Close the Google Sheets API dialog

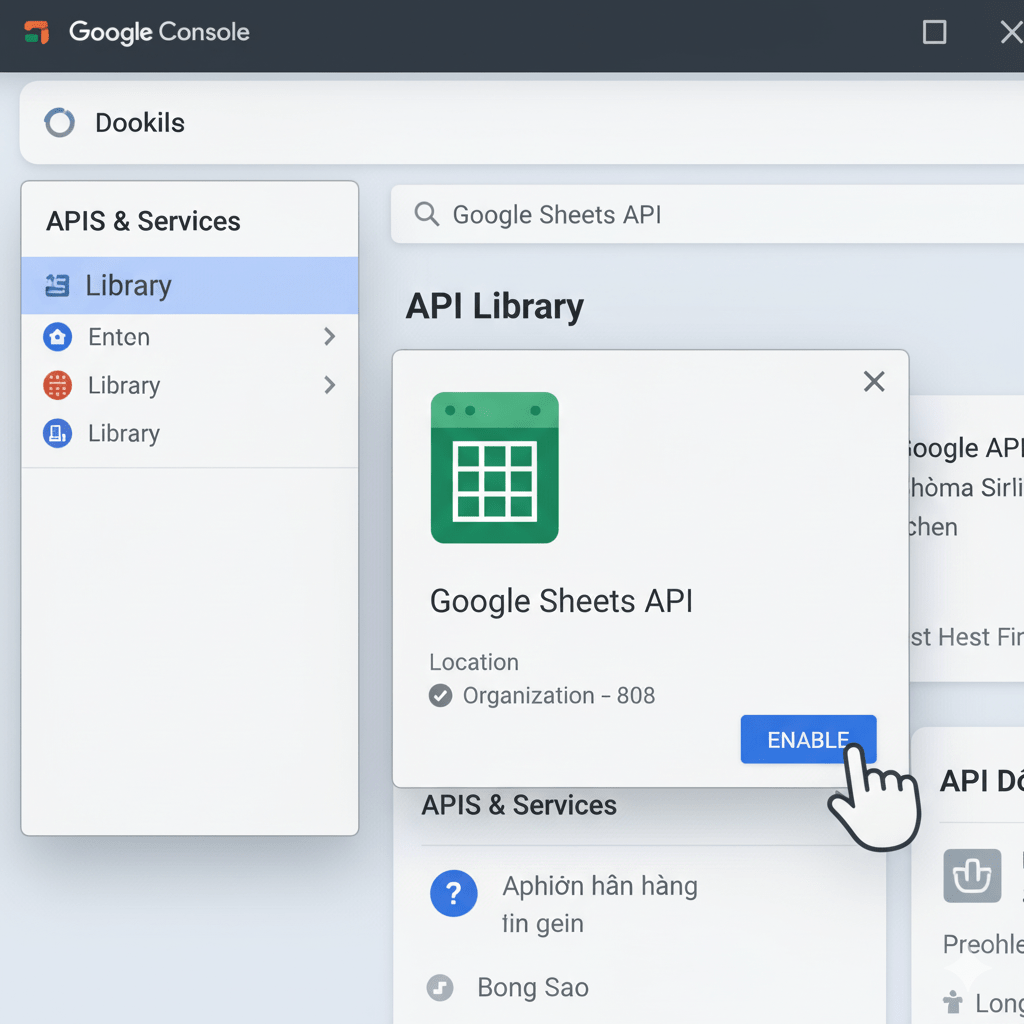(874, 381)
